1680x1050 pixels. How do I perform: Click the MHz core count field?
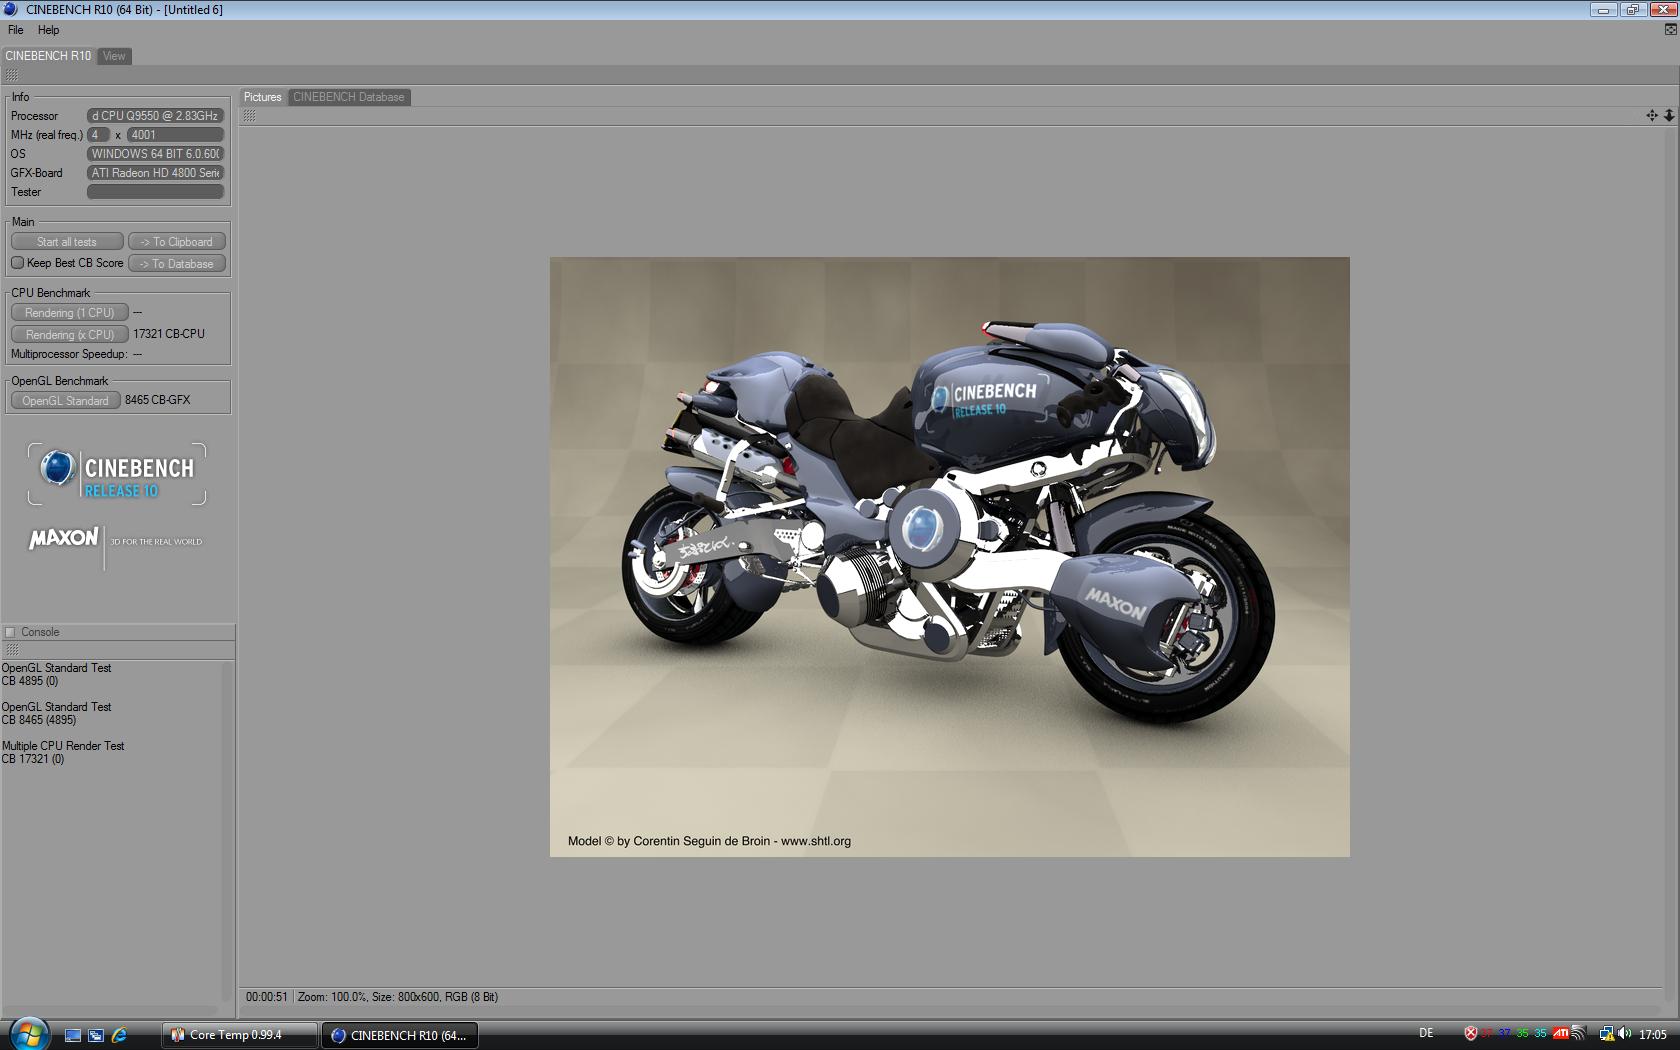(x=98, y=135)
